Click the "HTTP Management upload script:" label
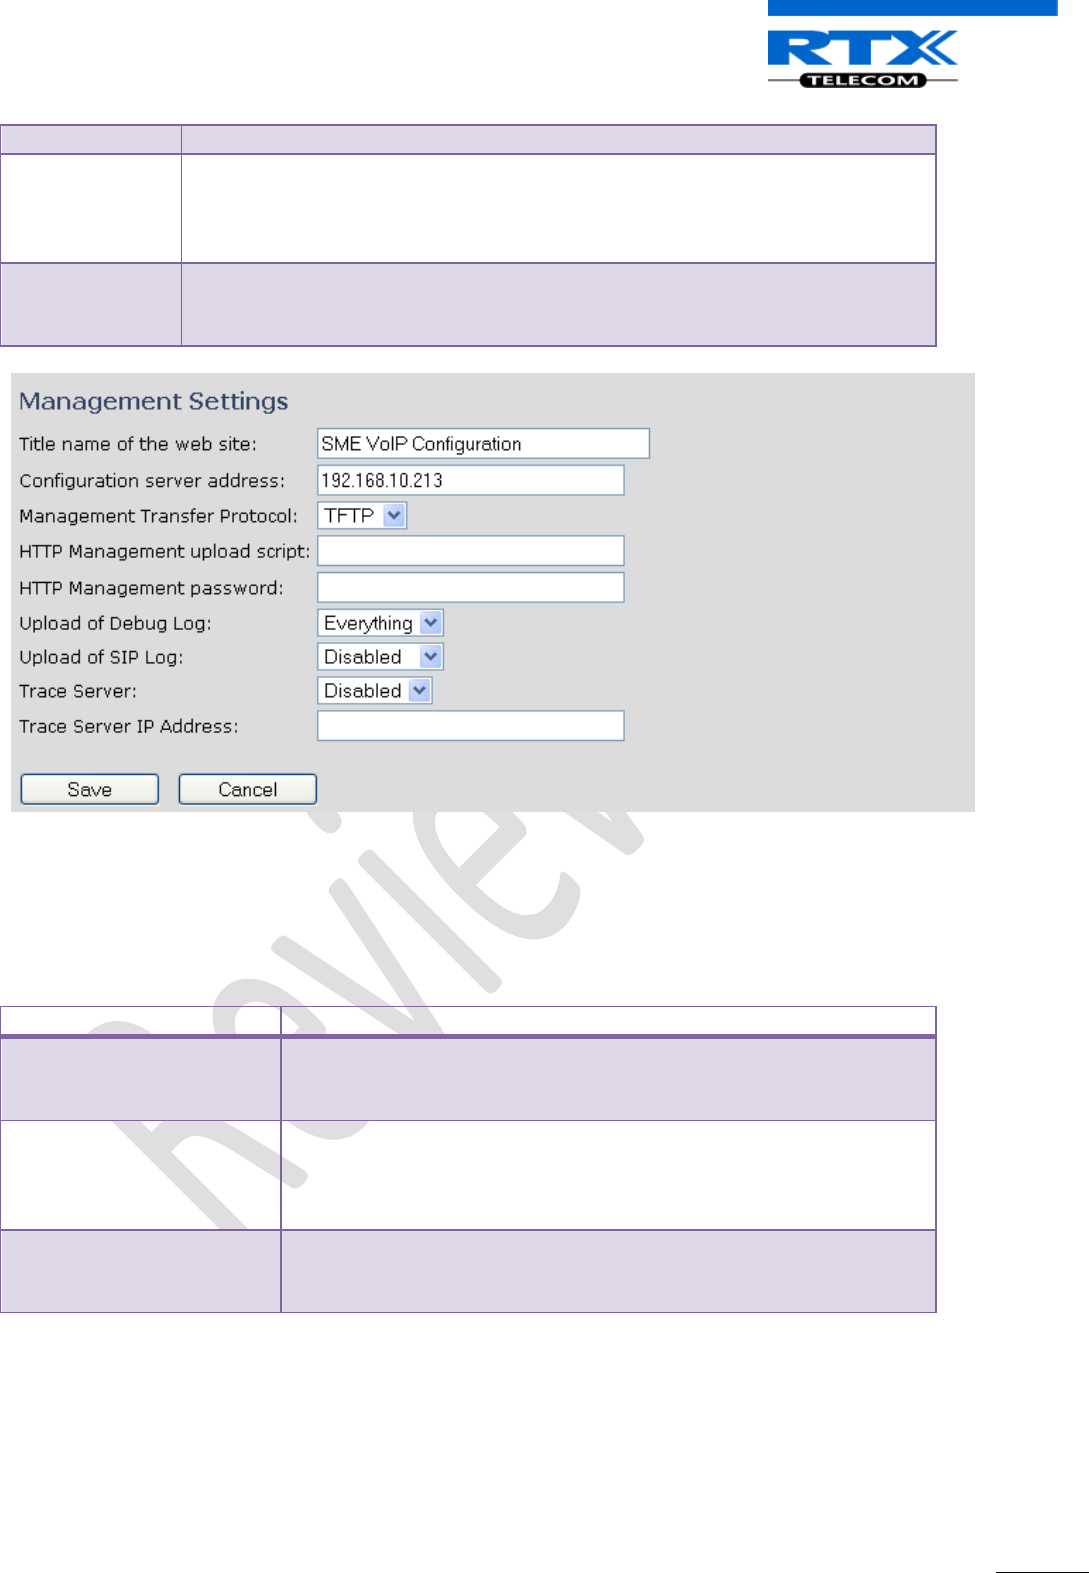The image size is (1089, 1573). (165, 552)
